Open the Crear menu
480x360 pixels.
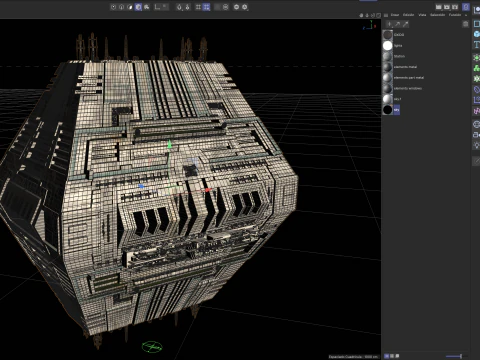coord(395,15)
